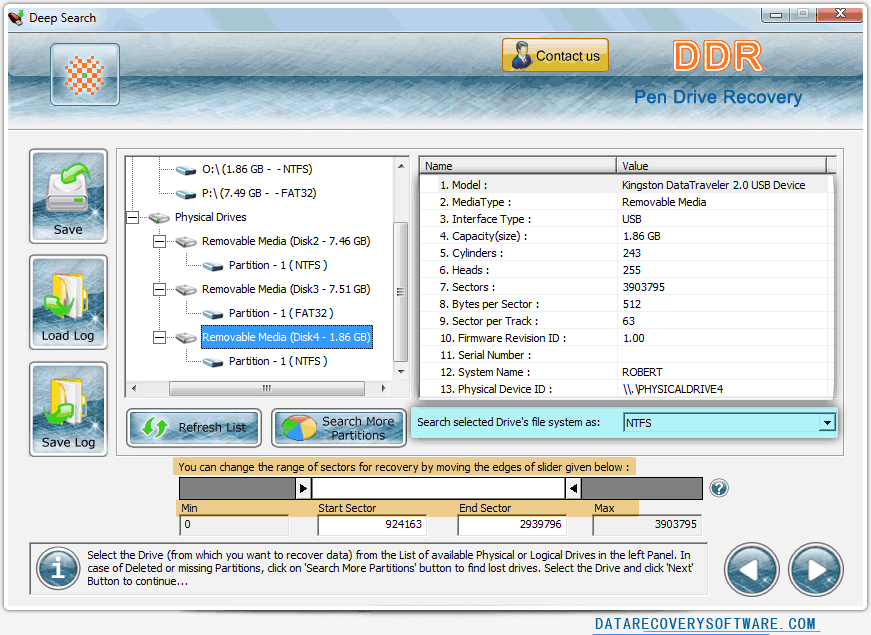Collapse Removable Media (Disk4 - 1.86 GB)
Image resolution: width=871 pixels, height=635 pixels.
(x=159, y=337)
